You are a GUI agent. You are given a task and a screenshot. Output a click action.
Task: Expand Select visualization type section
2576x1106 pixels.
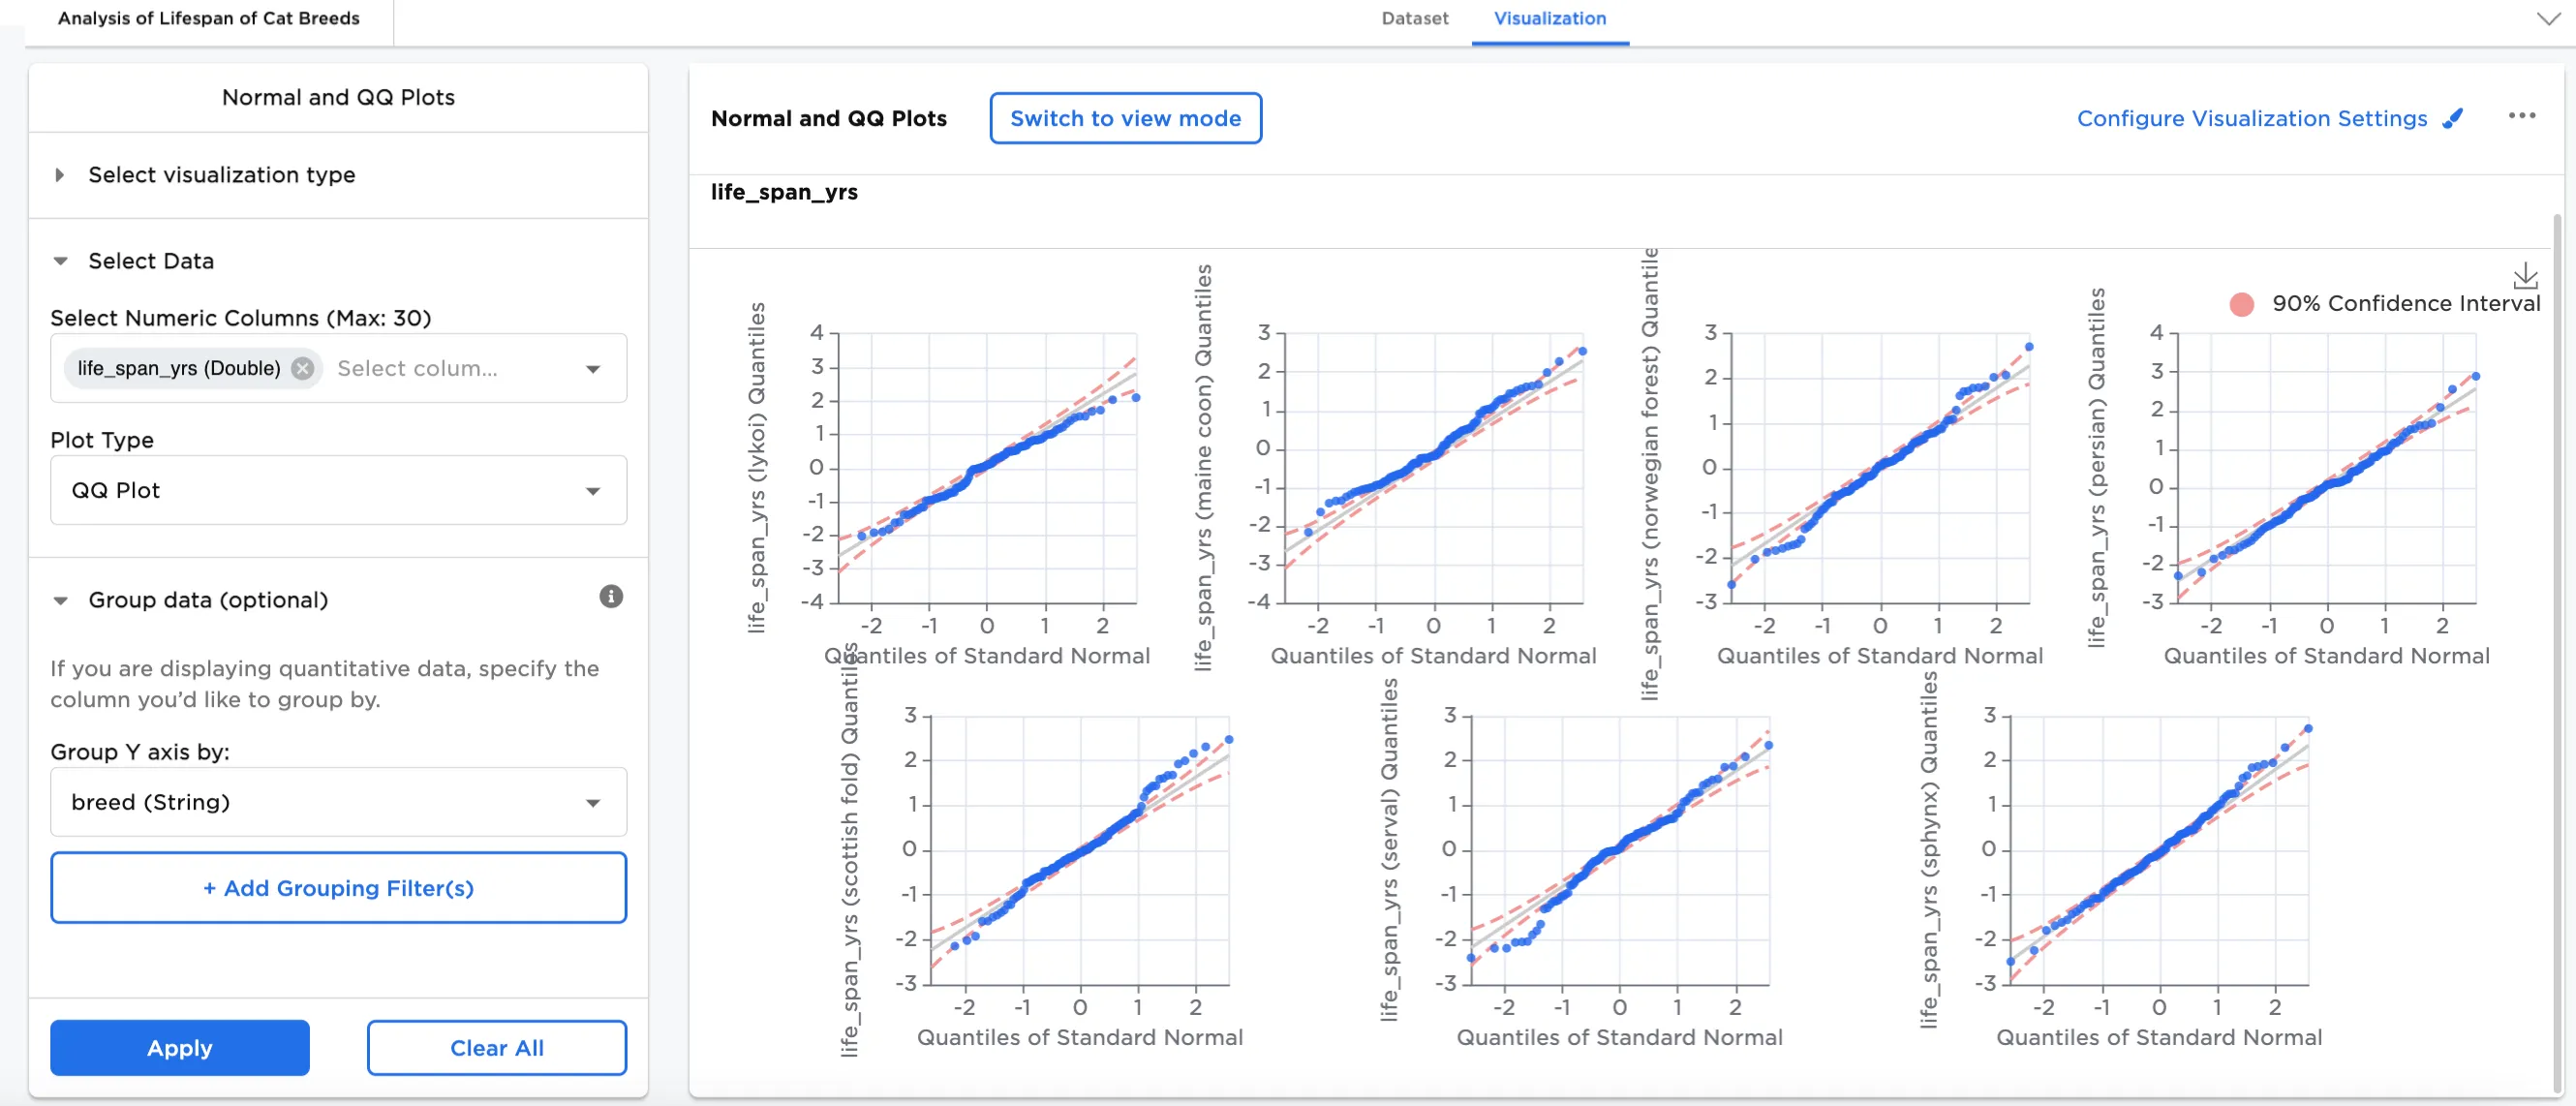click(x=60, y=175)
